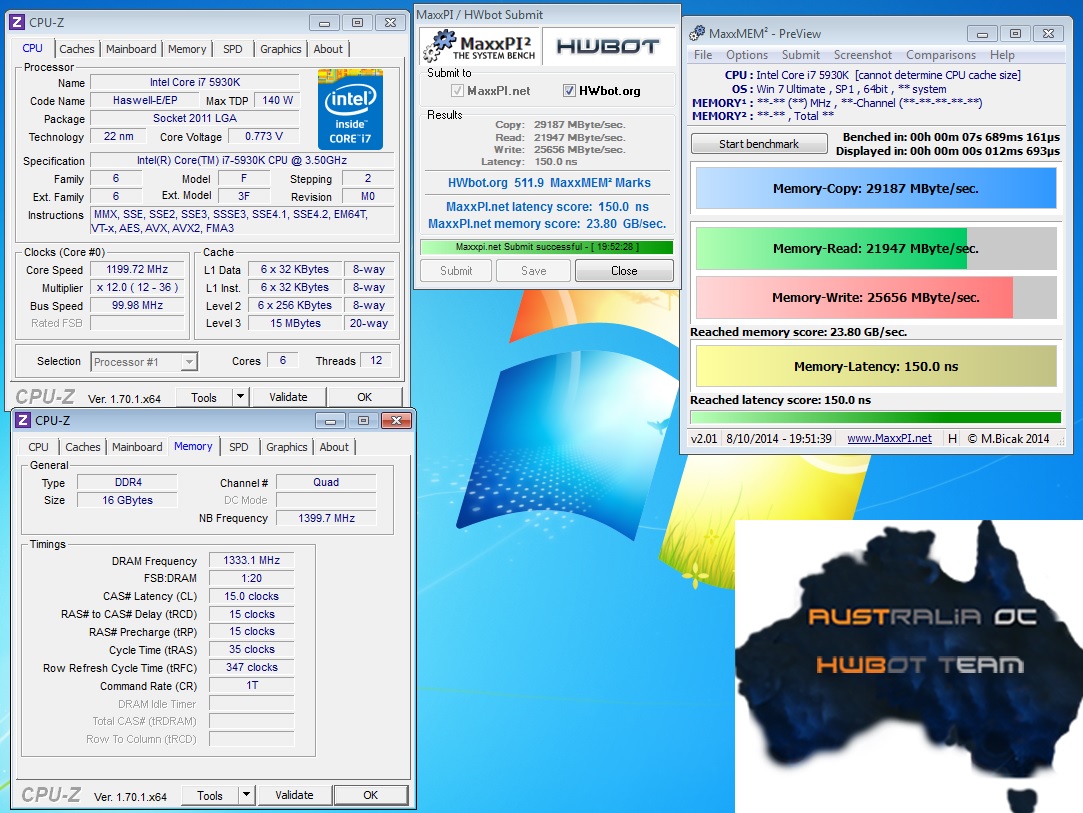Switch to Mainboard tab in top CPU-Z
This screenshot has width=1083, height=813.
click(x=131, y=48)
